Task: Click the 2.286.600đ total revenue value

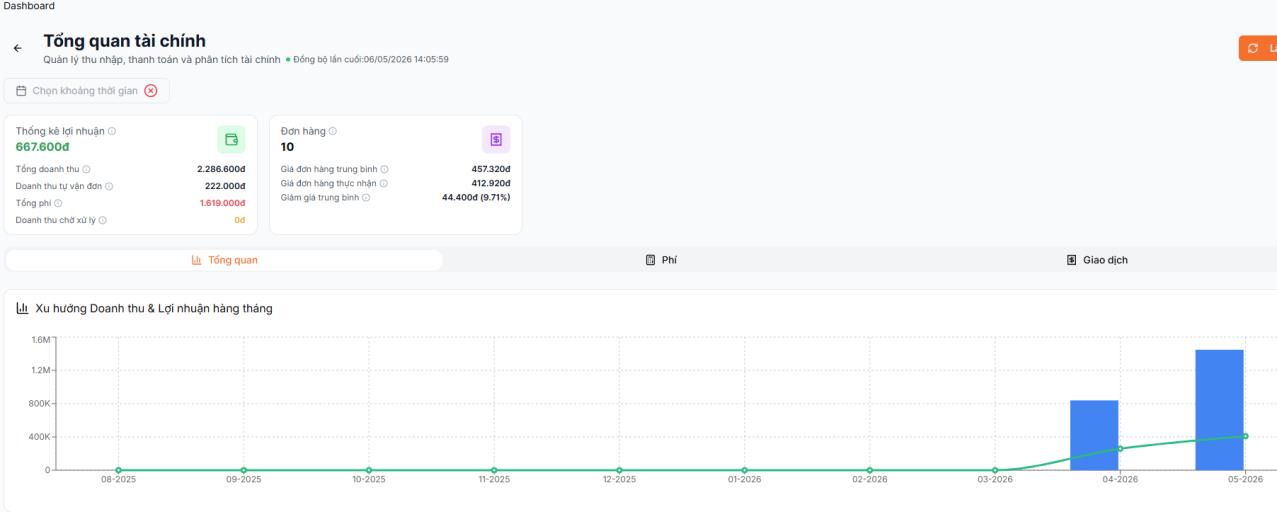Action: pos(222,169)
